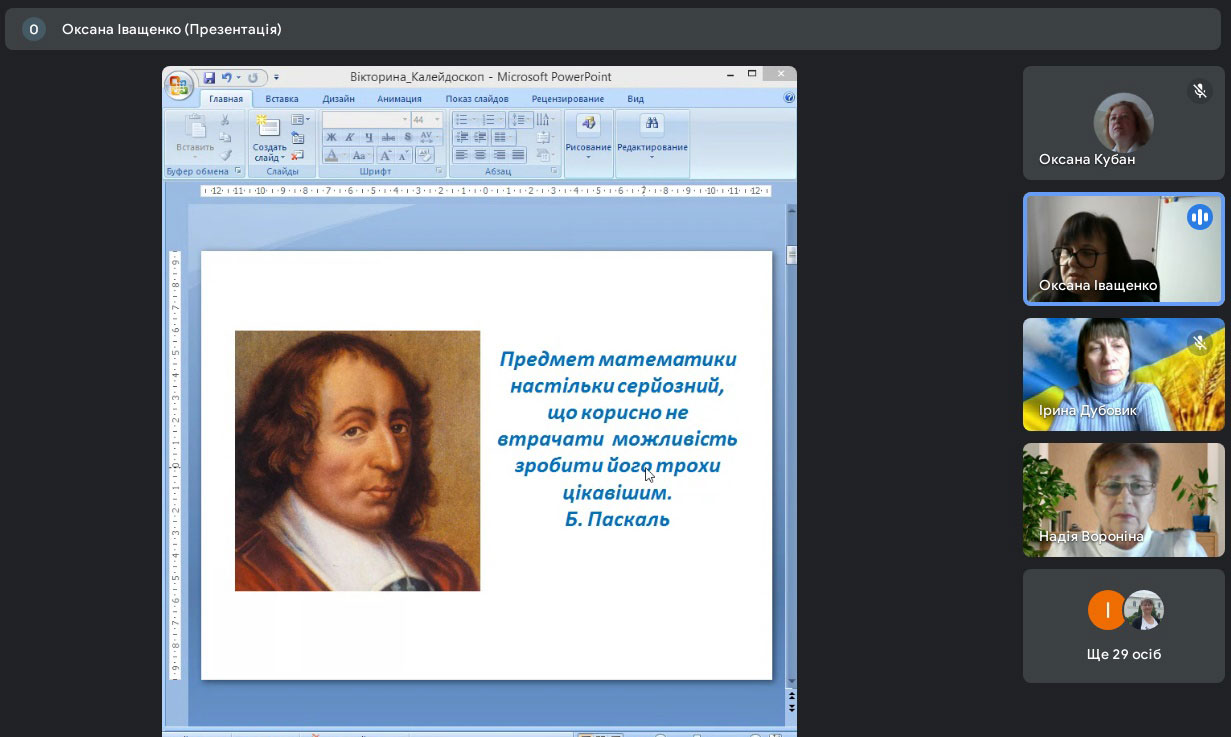Decrease font size with the smaller A icon
The height and width of the screenshot is (737, 1231).
(x=404, y=155)
